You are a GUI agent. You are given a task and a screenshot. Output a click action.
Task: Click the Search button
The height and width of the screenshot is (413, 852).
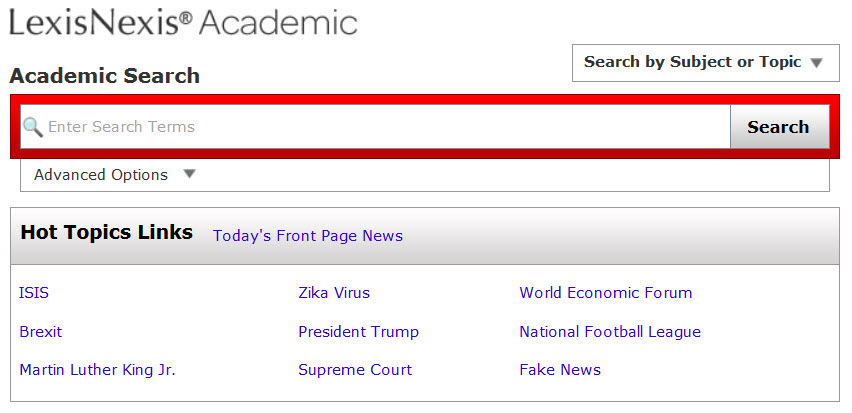780,127
